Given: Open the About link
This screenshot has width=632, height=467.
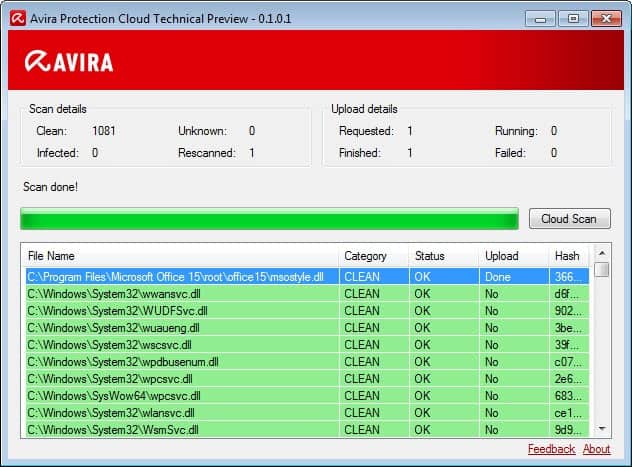Looking at the screenshot, I should tap(597, 449).
